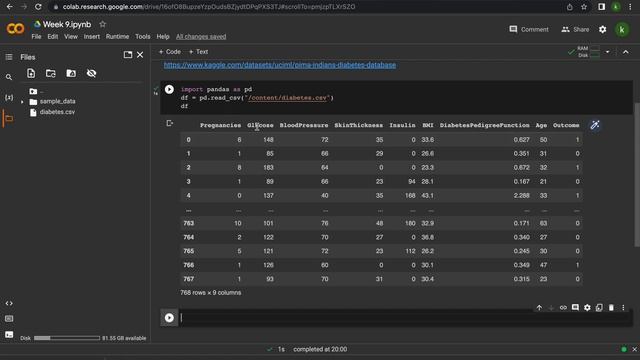Click the Comment button

529,29
